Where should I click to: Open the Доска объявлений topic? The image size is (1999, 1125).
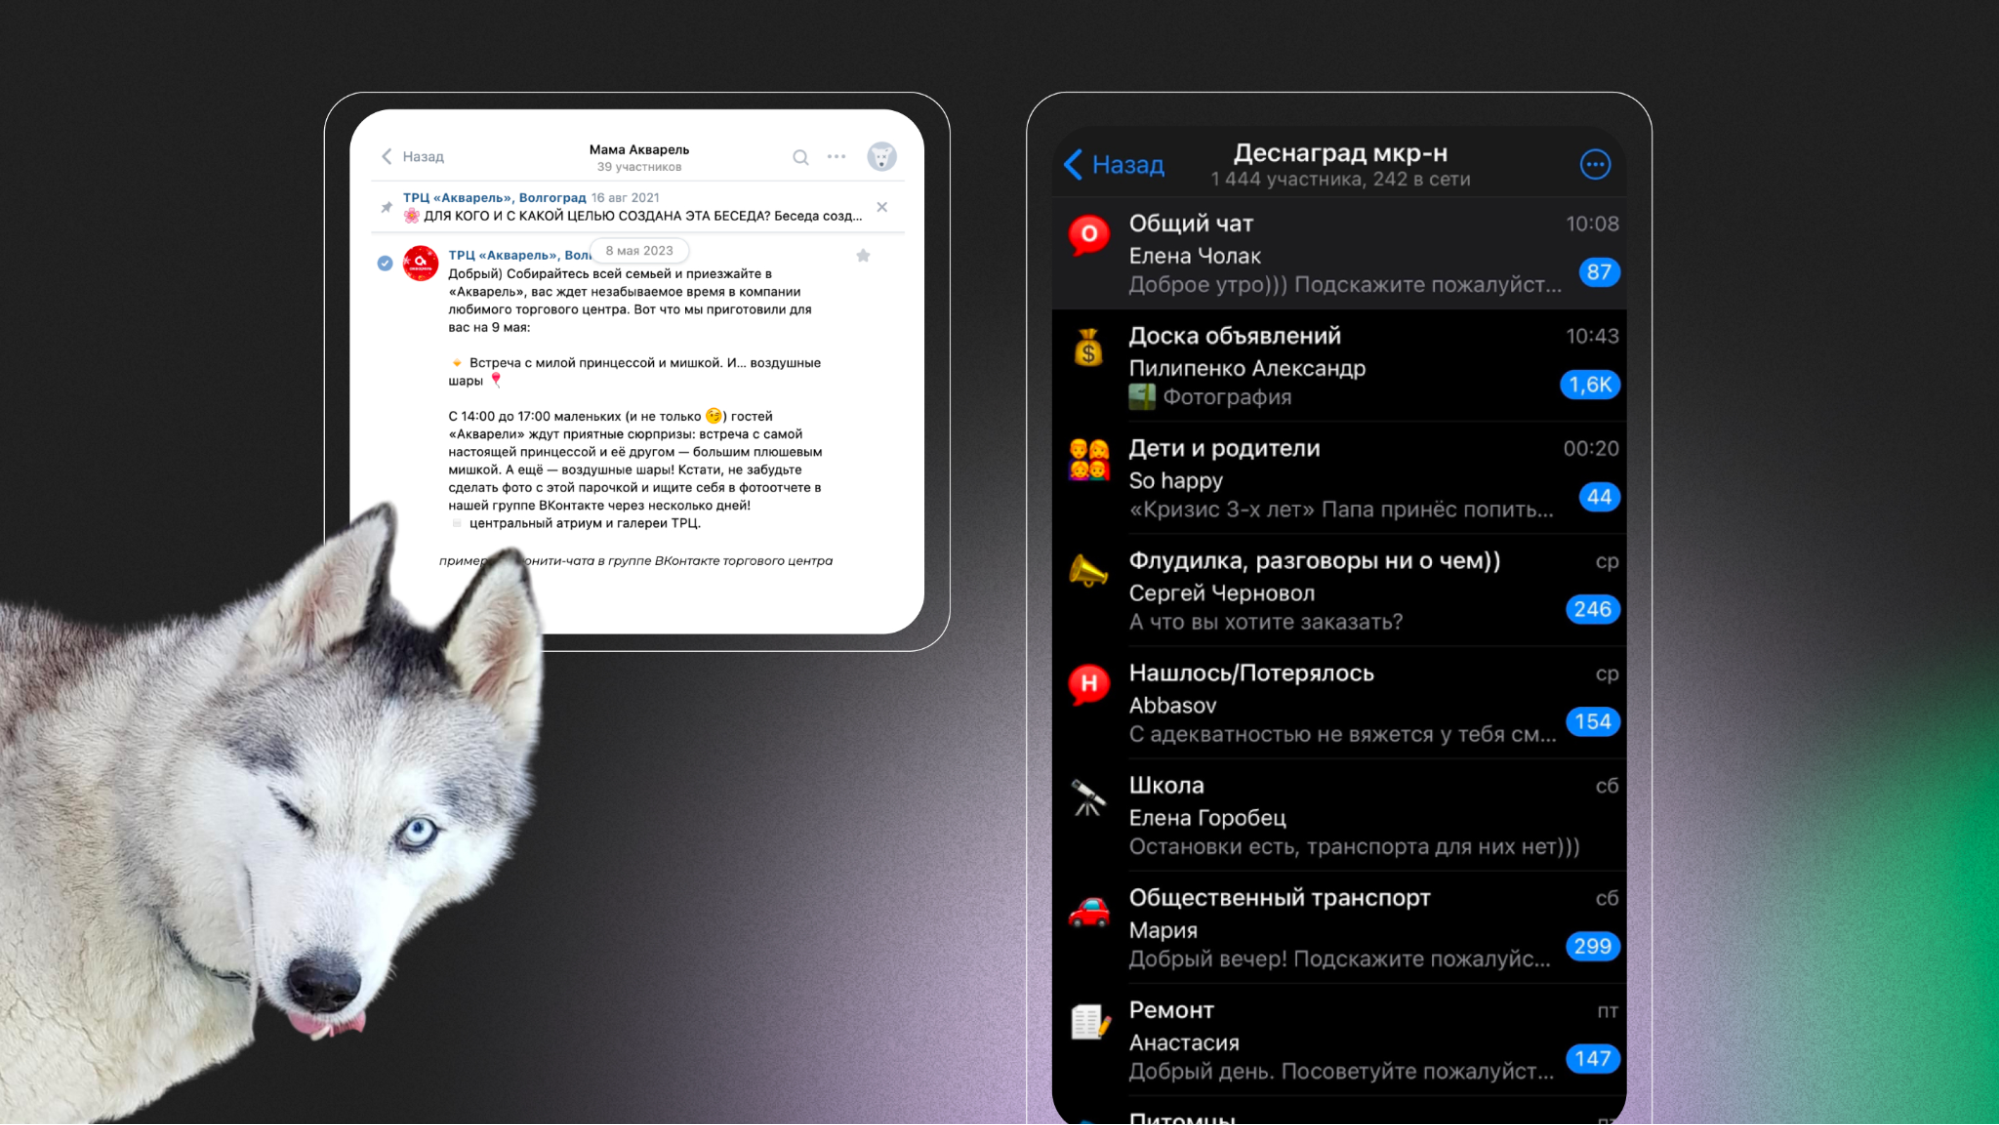1339,366
